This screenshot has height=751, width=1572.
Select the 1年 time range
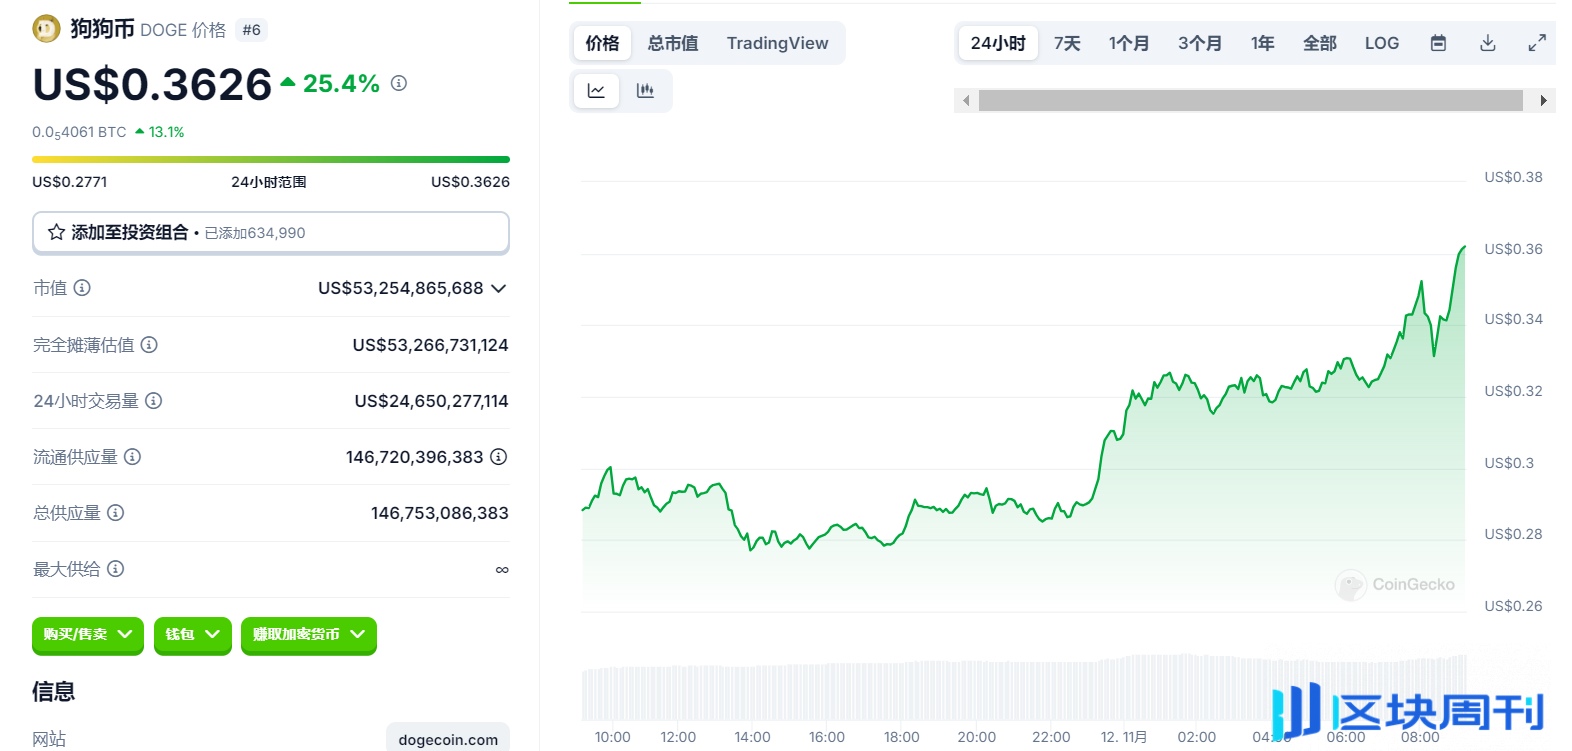[1262, 43]
